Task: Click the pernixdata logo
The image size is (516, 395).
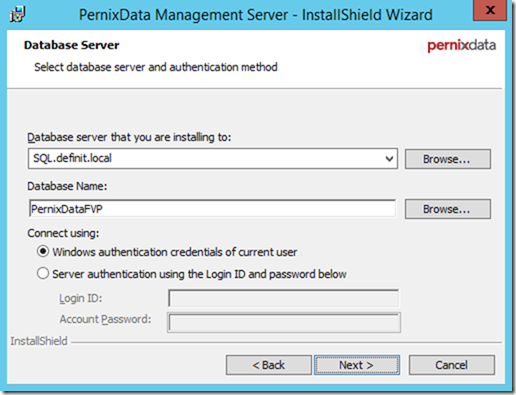Action: 461,46
